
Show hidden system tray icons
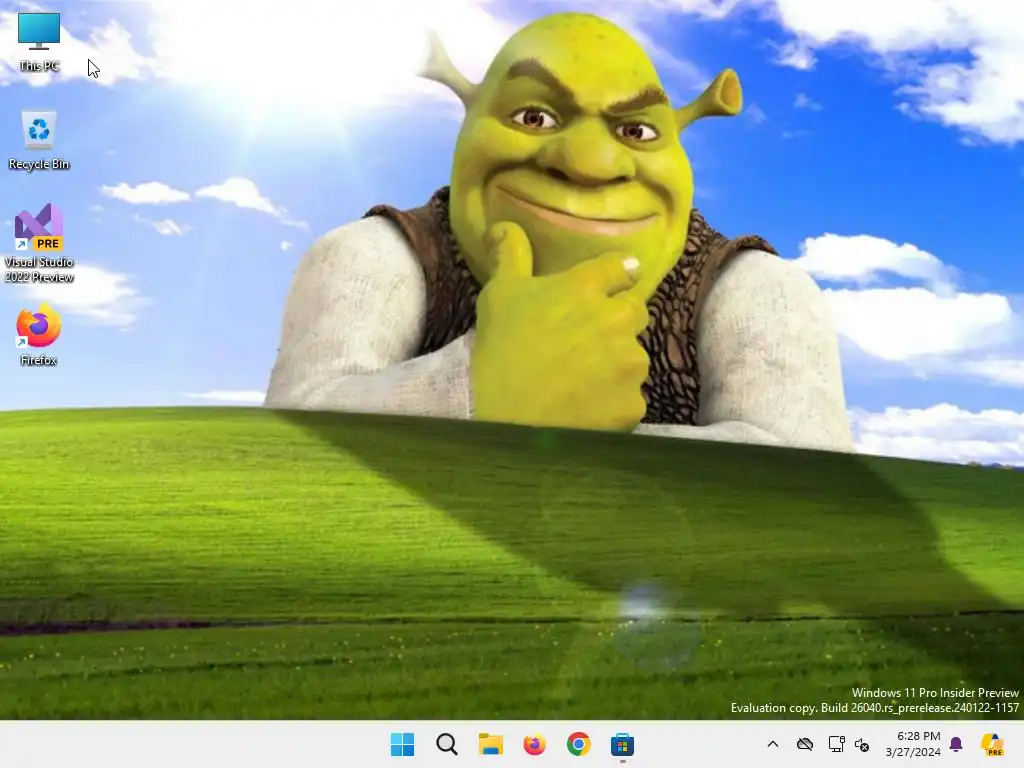click(773, 744)
